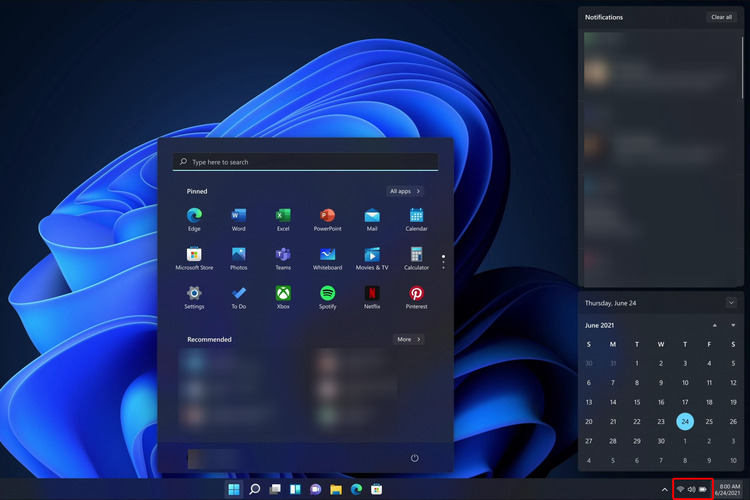750x500 pixels.
Task: Launch PowerPoint from the pinned section
Action: click(x=327, y=215)
